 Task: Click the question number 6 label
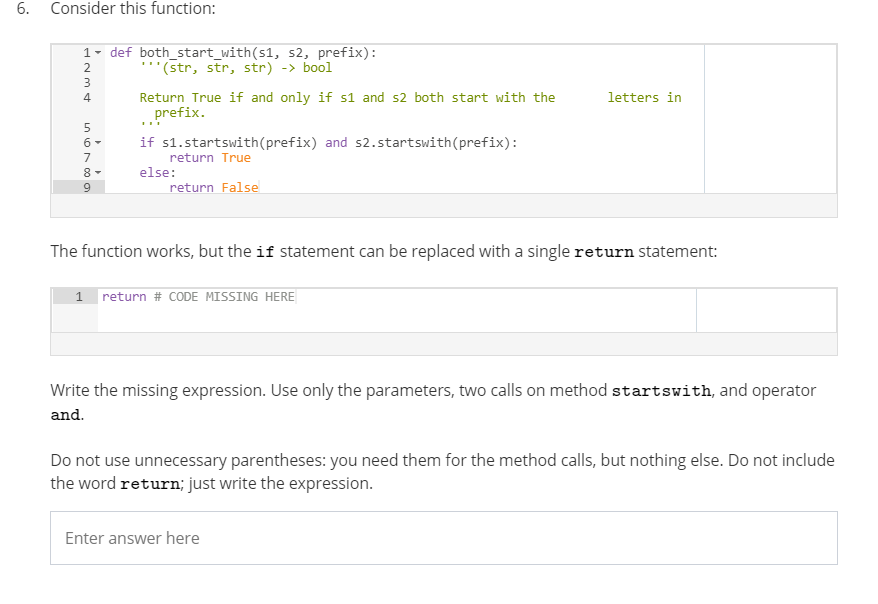pos(20,9)
